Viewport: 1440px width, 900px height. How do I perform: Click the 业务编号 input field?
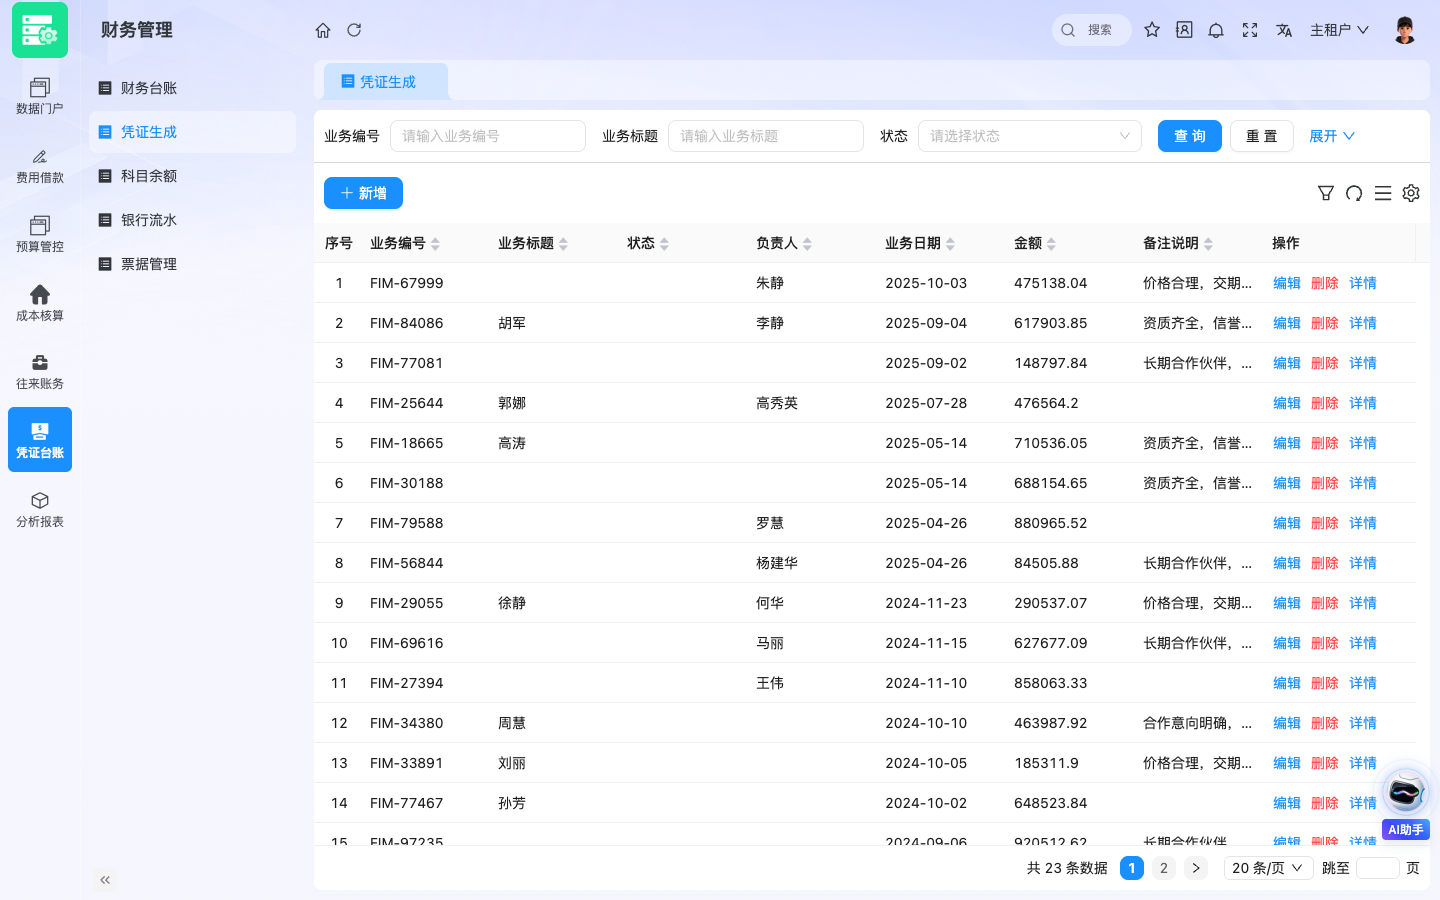click(x=488, y=136)
